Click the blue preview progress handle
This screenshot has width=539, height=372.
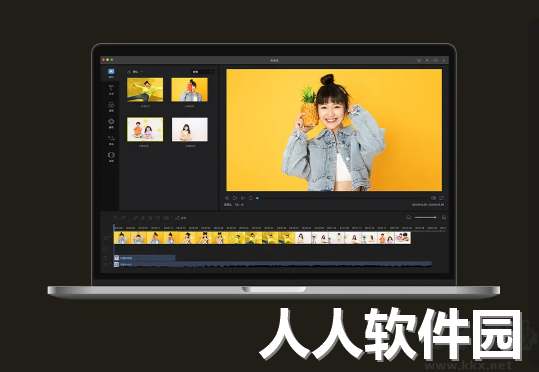pos(257,198)
